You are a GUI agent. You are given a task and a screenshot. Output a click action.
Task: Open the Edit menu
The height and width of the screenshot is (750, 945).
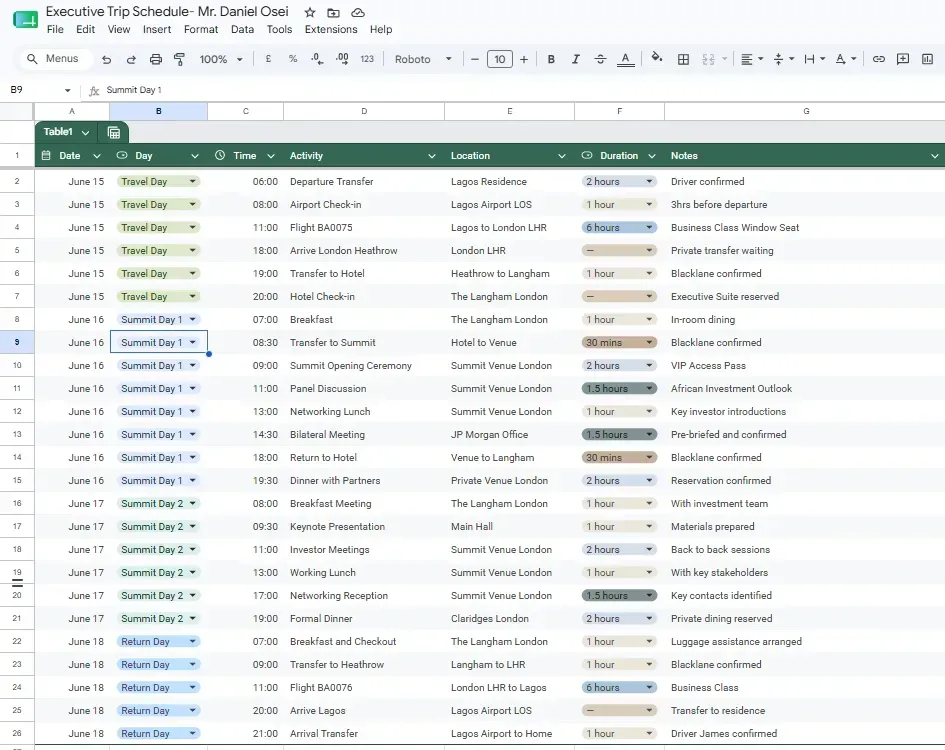pyautogui.click(x=85, y=29)
